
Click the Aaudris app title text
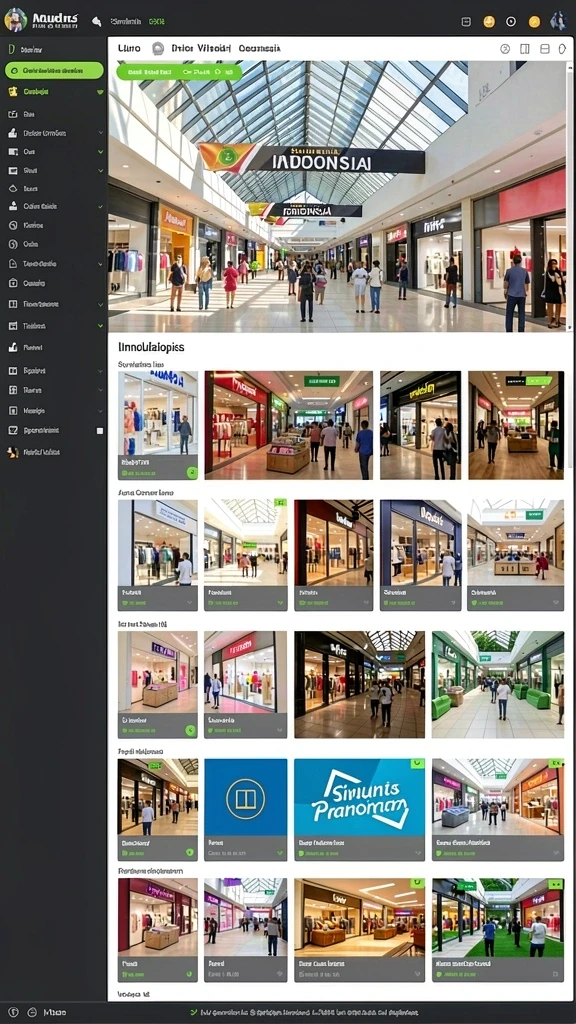(x=55, y=17)
